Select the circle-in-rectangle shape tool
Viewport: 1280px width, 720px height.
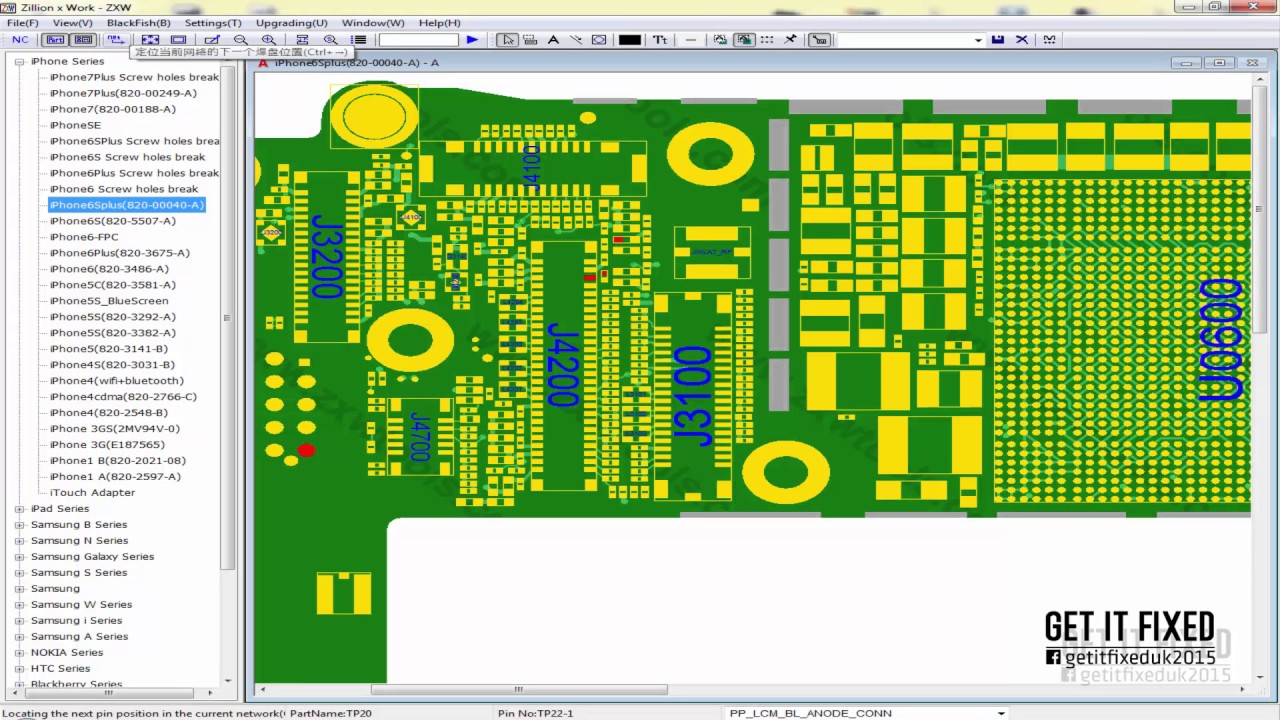point(599,40)
